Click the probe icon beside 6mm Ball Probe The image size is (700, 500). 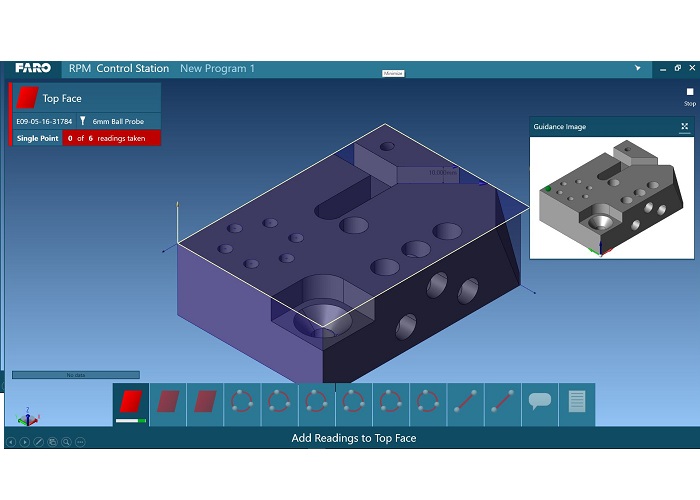[83, 121]
